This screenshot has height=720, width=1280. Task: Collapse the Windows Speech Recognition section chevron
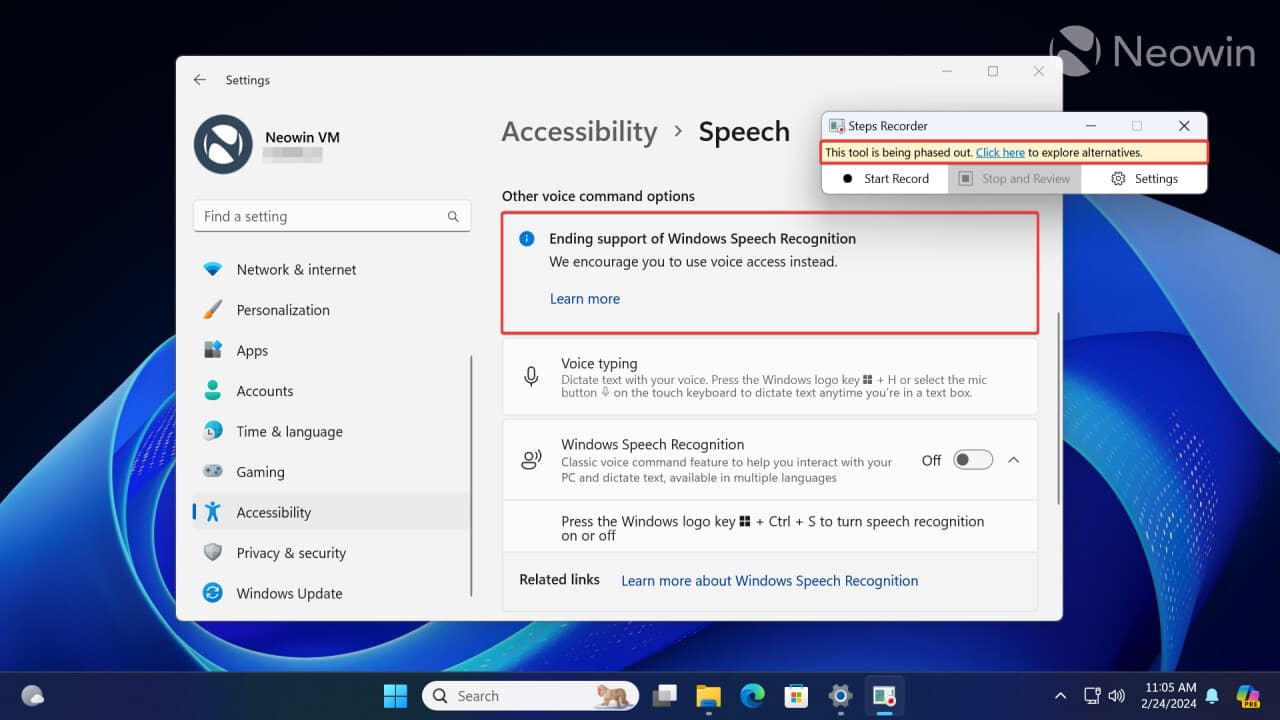(1013, 459)
